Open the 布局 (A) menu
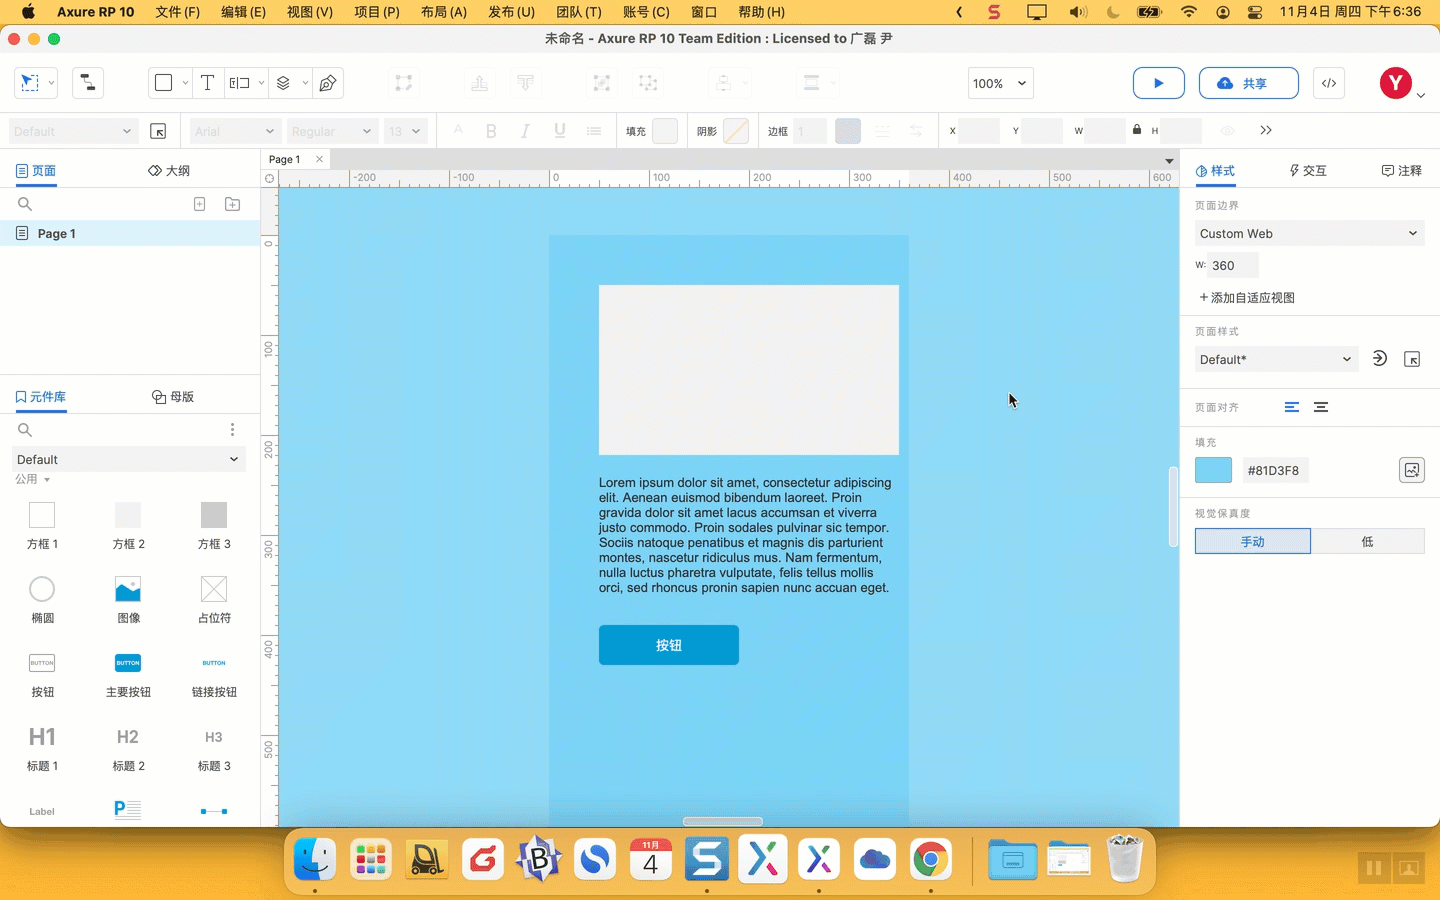1440x900 pixels. click(444, 12)
